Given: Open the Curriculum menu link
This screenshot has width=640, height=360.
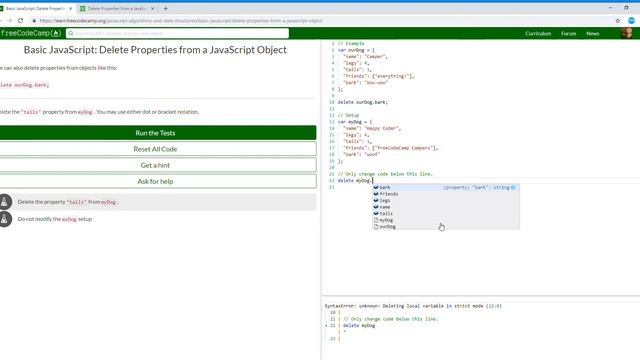Looking at the screenshot, I should (538, 33).
